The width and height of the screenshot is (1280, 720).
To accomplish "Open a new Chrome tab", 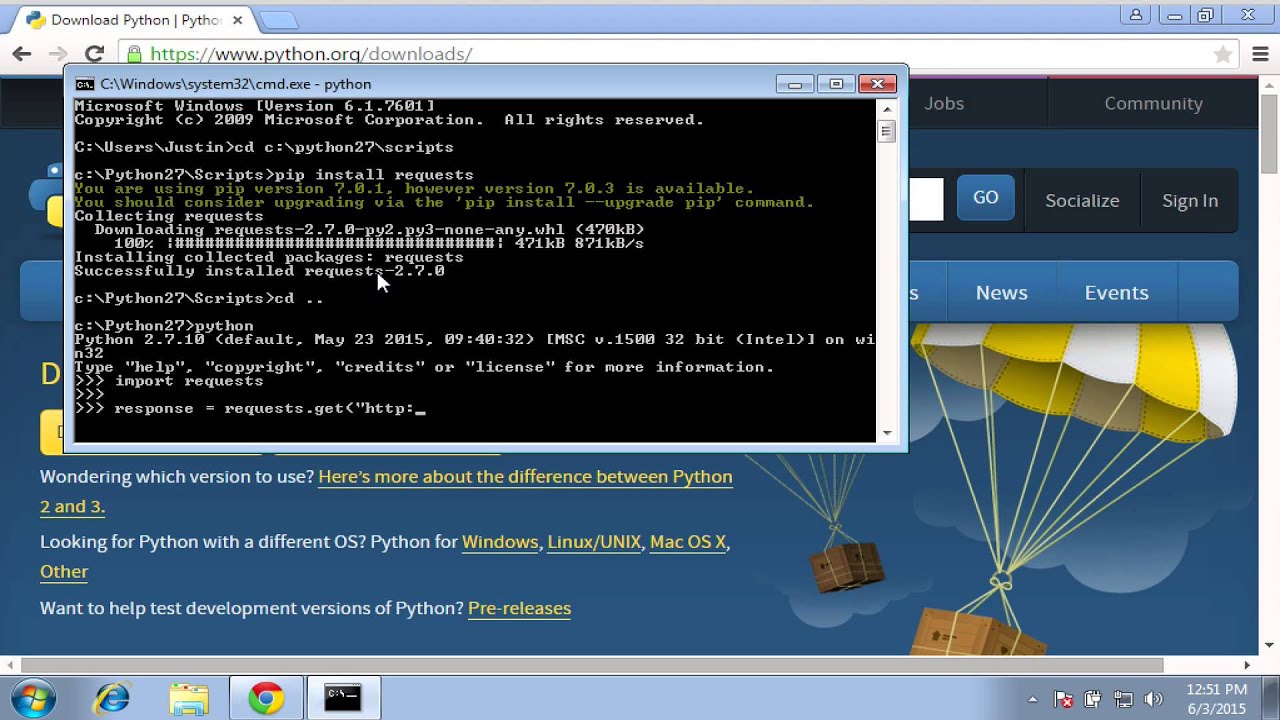I will 278,20.
